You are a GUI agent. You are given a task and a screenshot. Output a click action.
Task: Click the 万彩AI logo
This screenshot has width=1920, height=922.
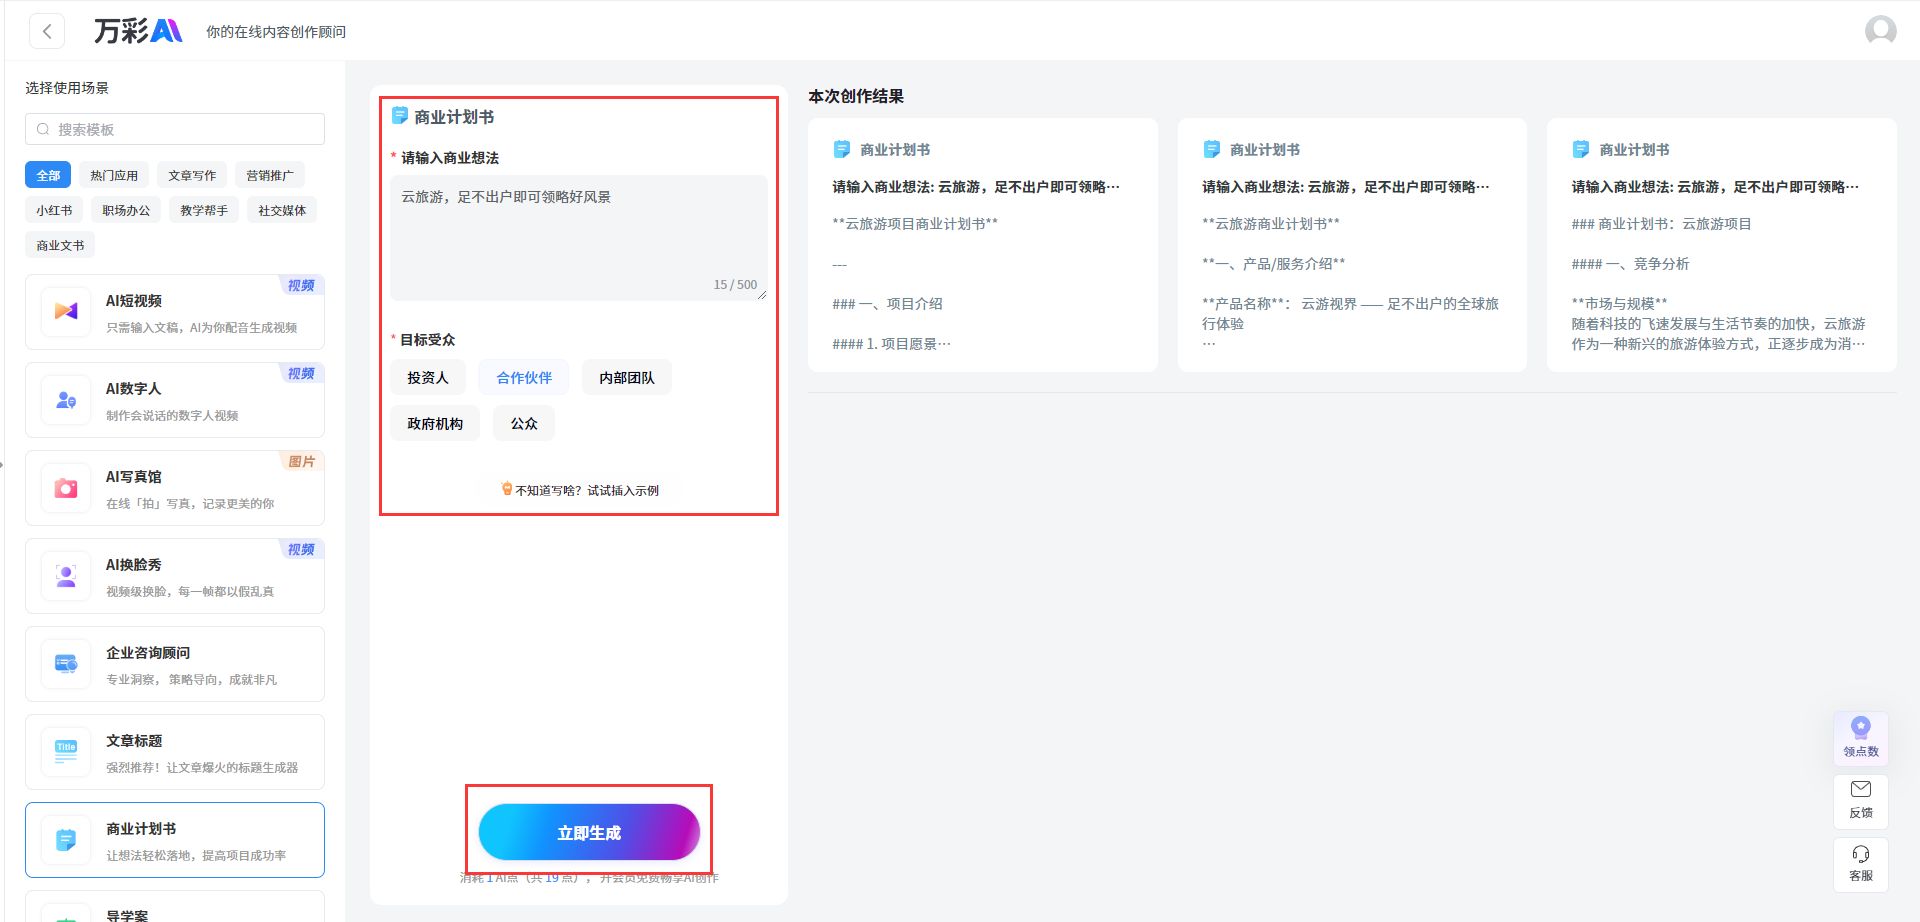[138, 31]
